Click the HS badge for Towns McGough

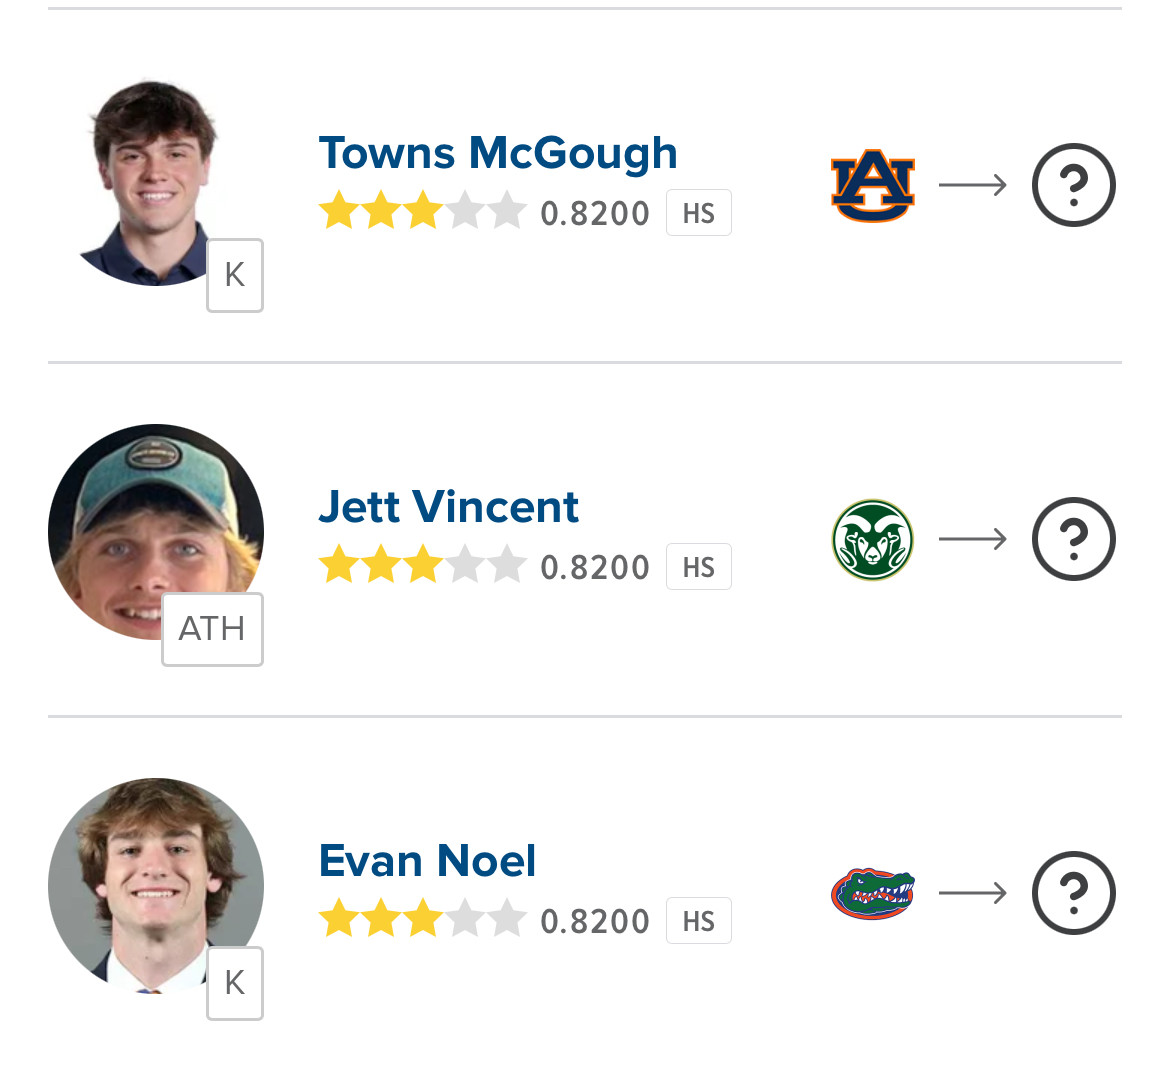click(698, 213)
